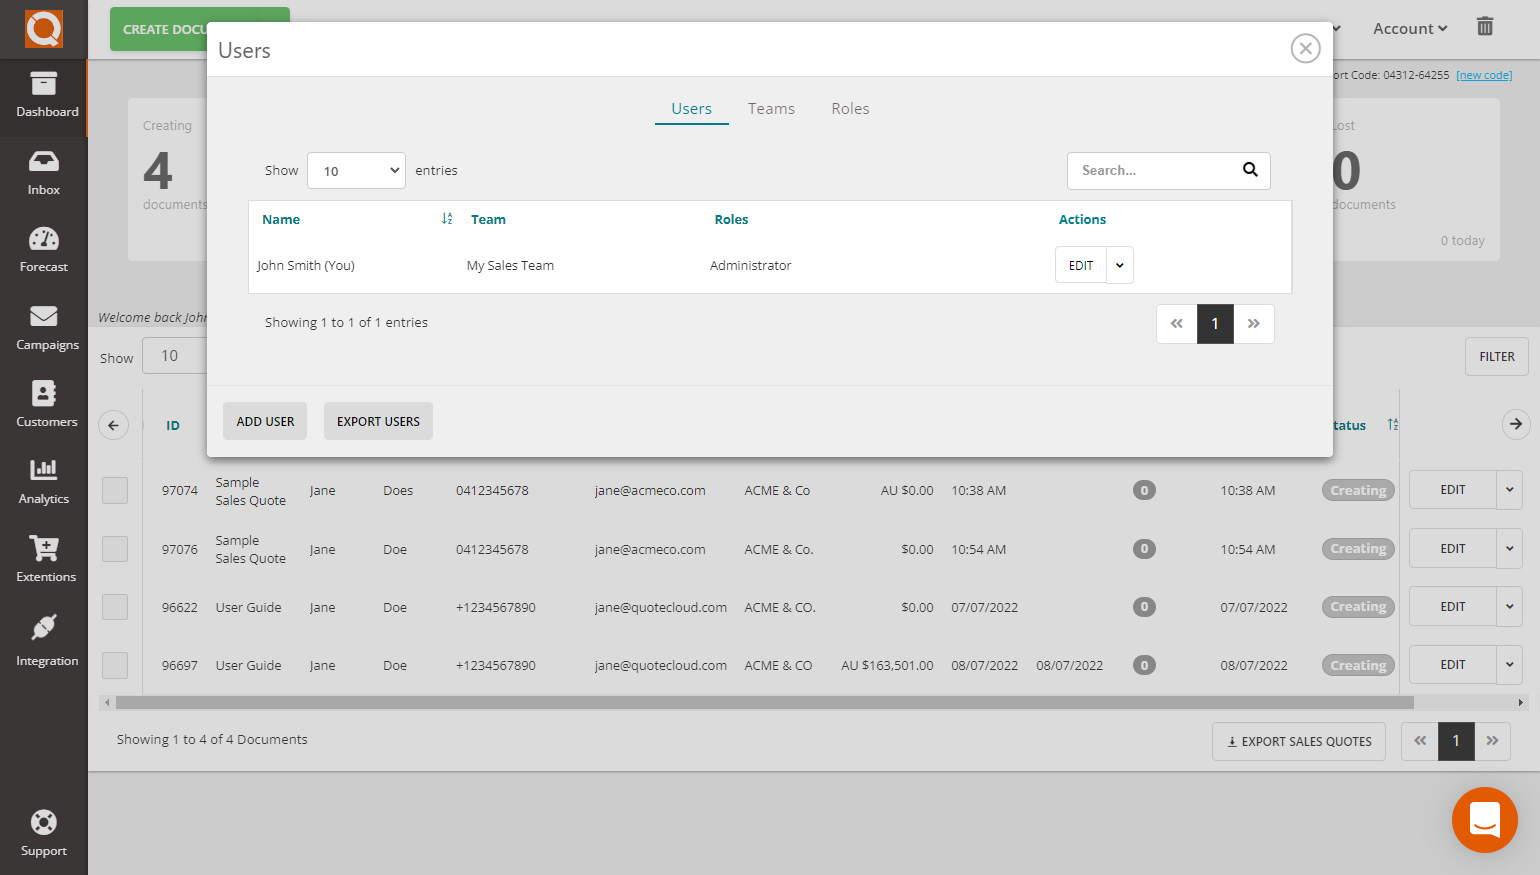
Task: Select the checkbox for document 97074
Action: (x=115, y=490)
